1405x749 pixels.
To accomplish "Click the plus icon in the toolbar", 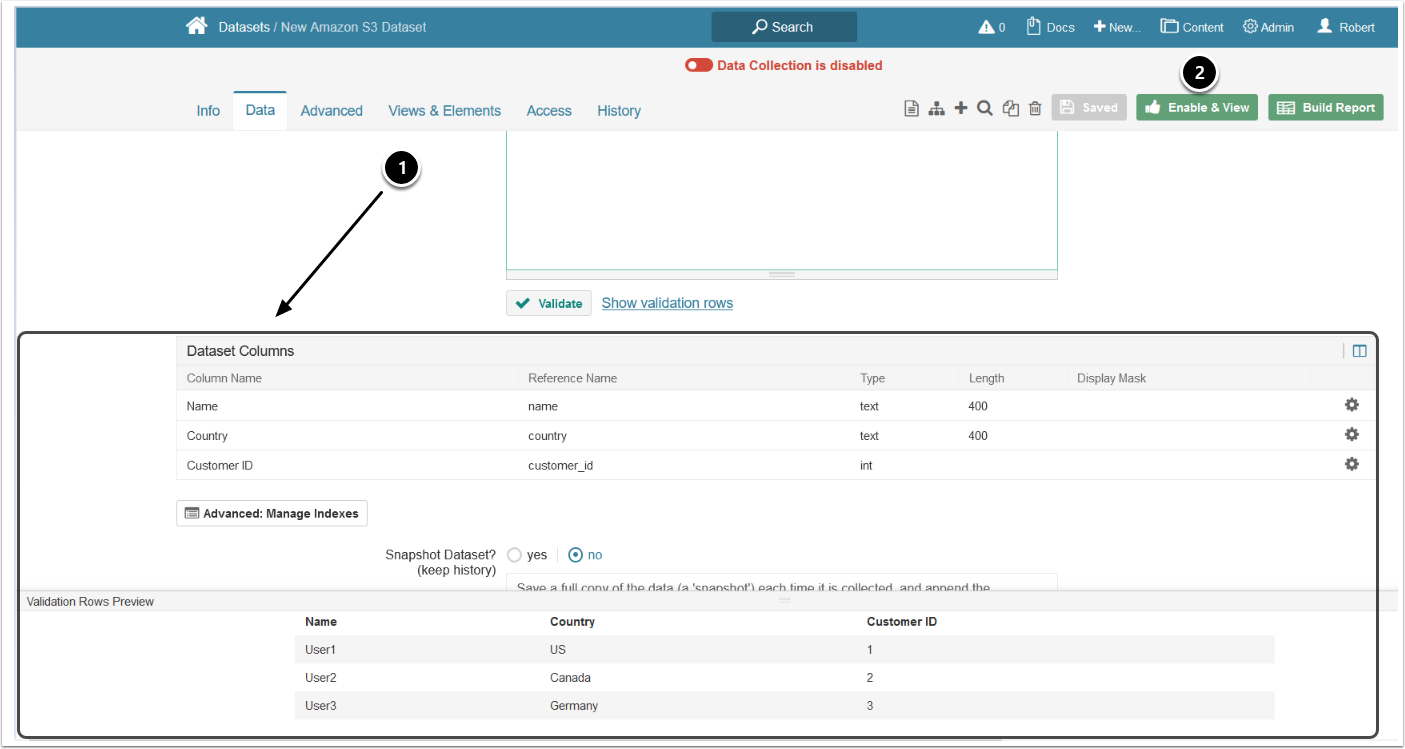I will click(x=960, y=108).
